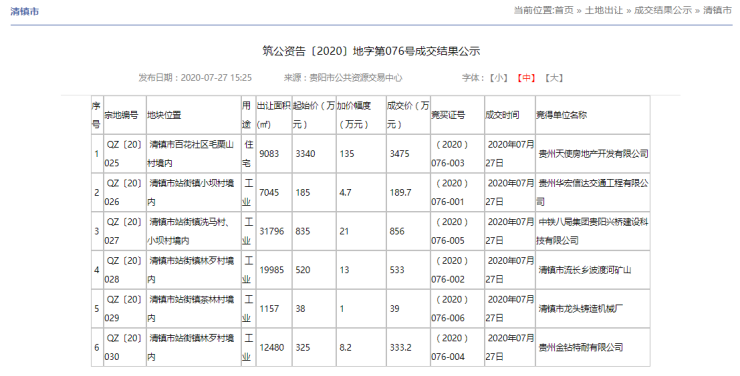Click the 成交价 value 3475

(399, 154)
